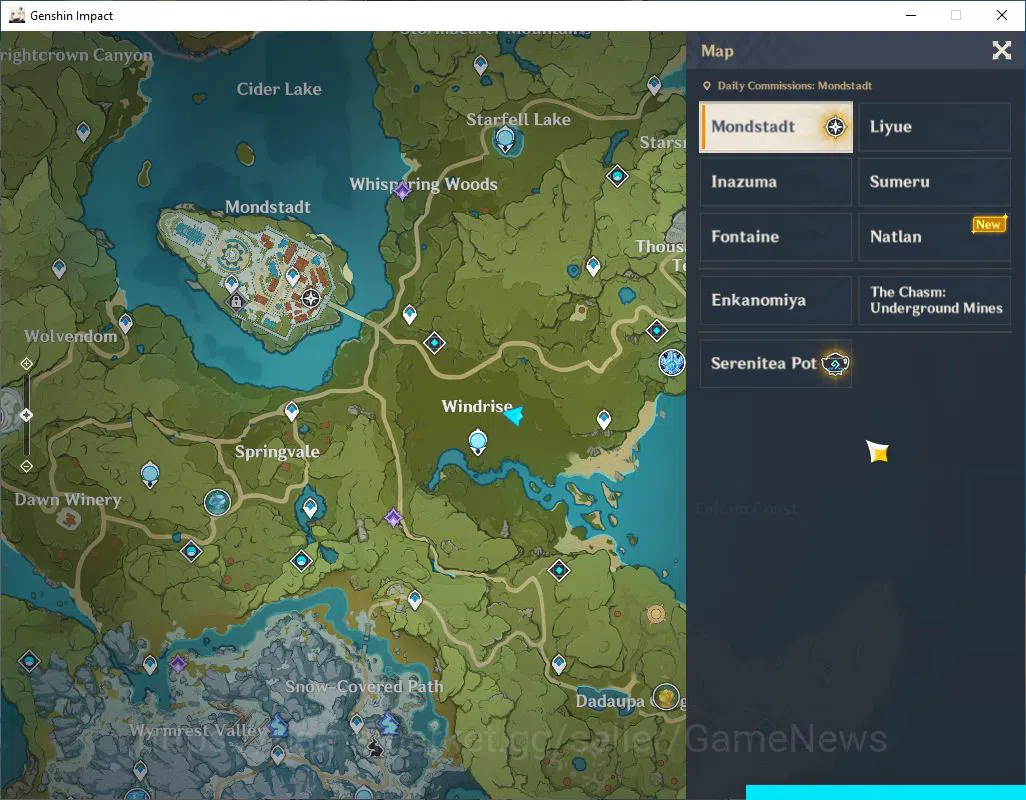This screenshot has width=1026, height=800.
Task: Switch to the Inazuma region map
Action: (x=776, y=182)
